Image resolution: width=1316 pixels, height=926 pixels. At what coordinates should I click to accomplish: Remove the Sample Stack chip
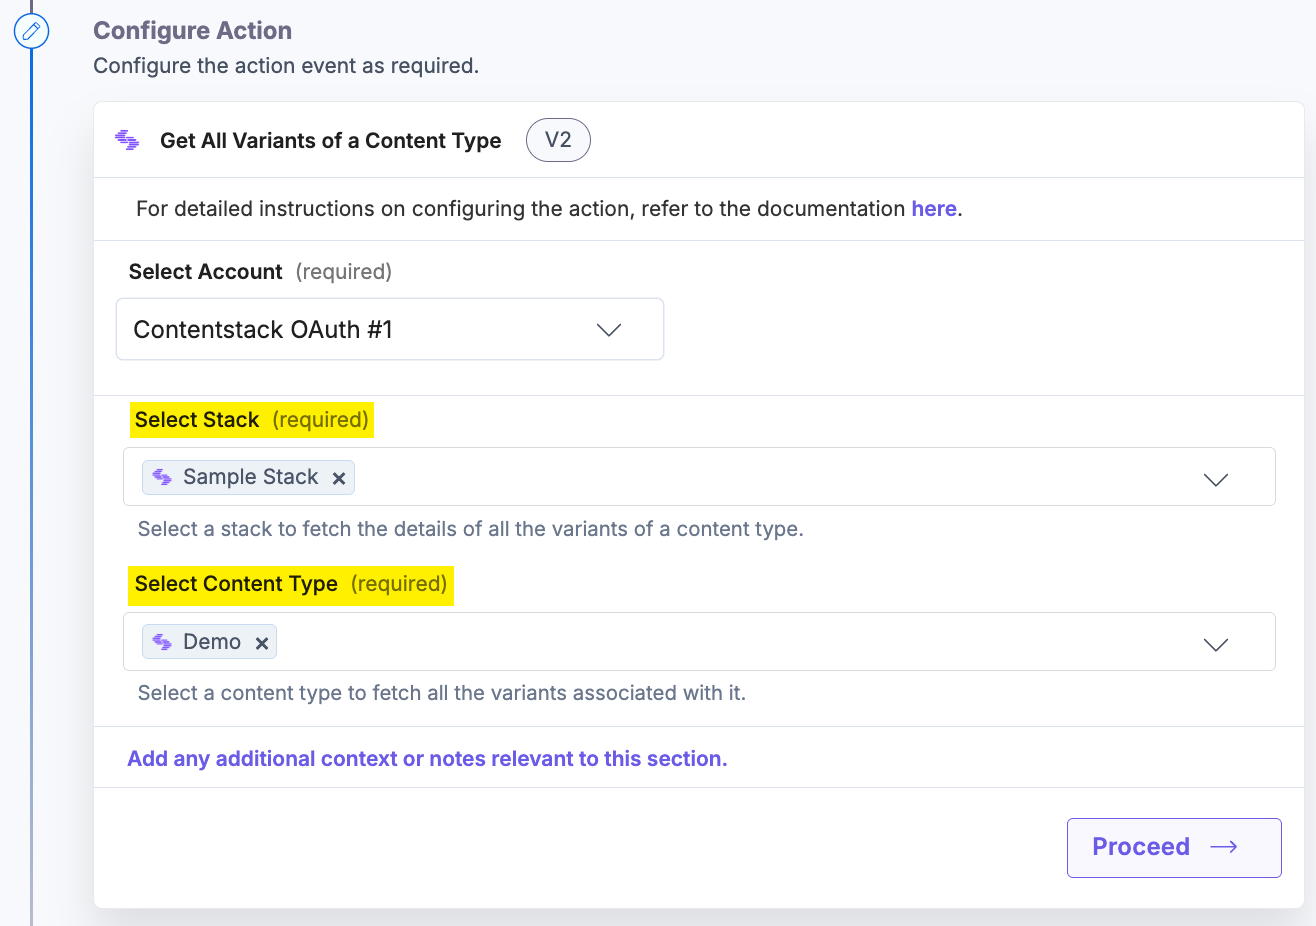coord(339,478)
